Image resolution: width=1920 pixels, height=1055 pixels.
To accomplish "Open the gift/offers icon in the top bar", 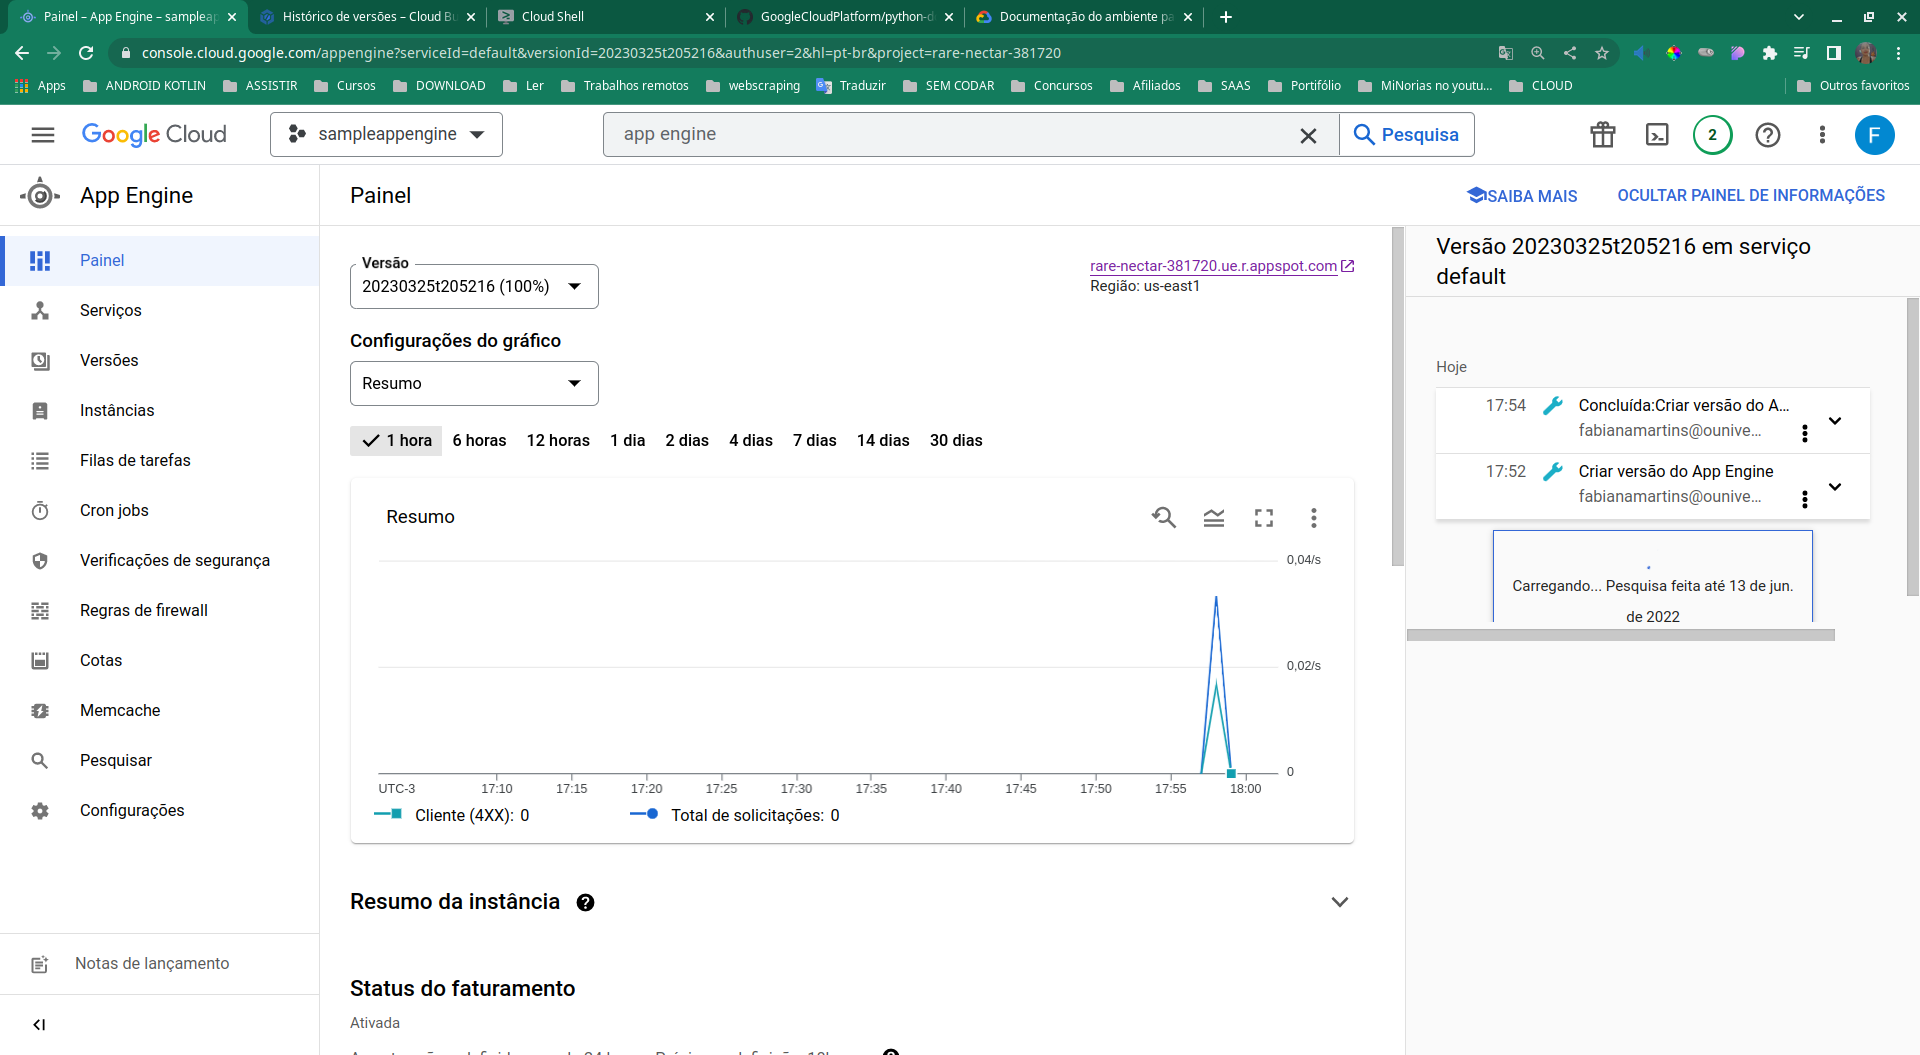I will point(1602,134).
